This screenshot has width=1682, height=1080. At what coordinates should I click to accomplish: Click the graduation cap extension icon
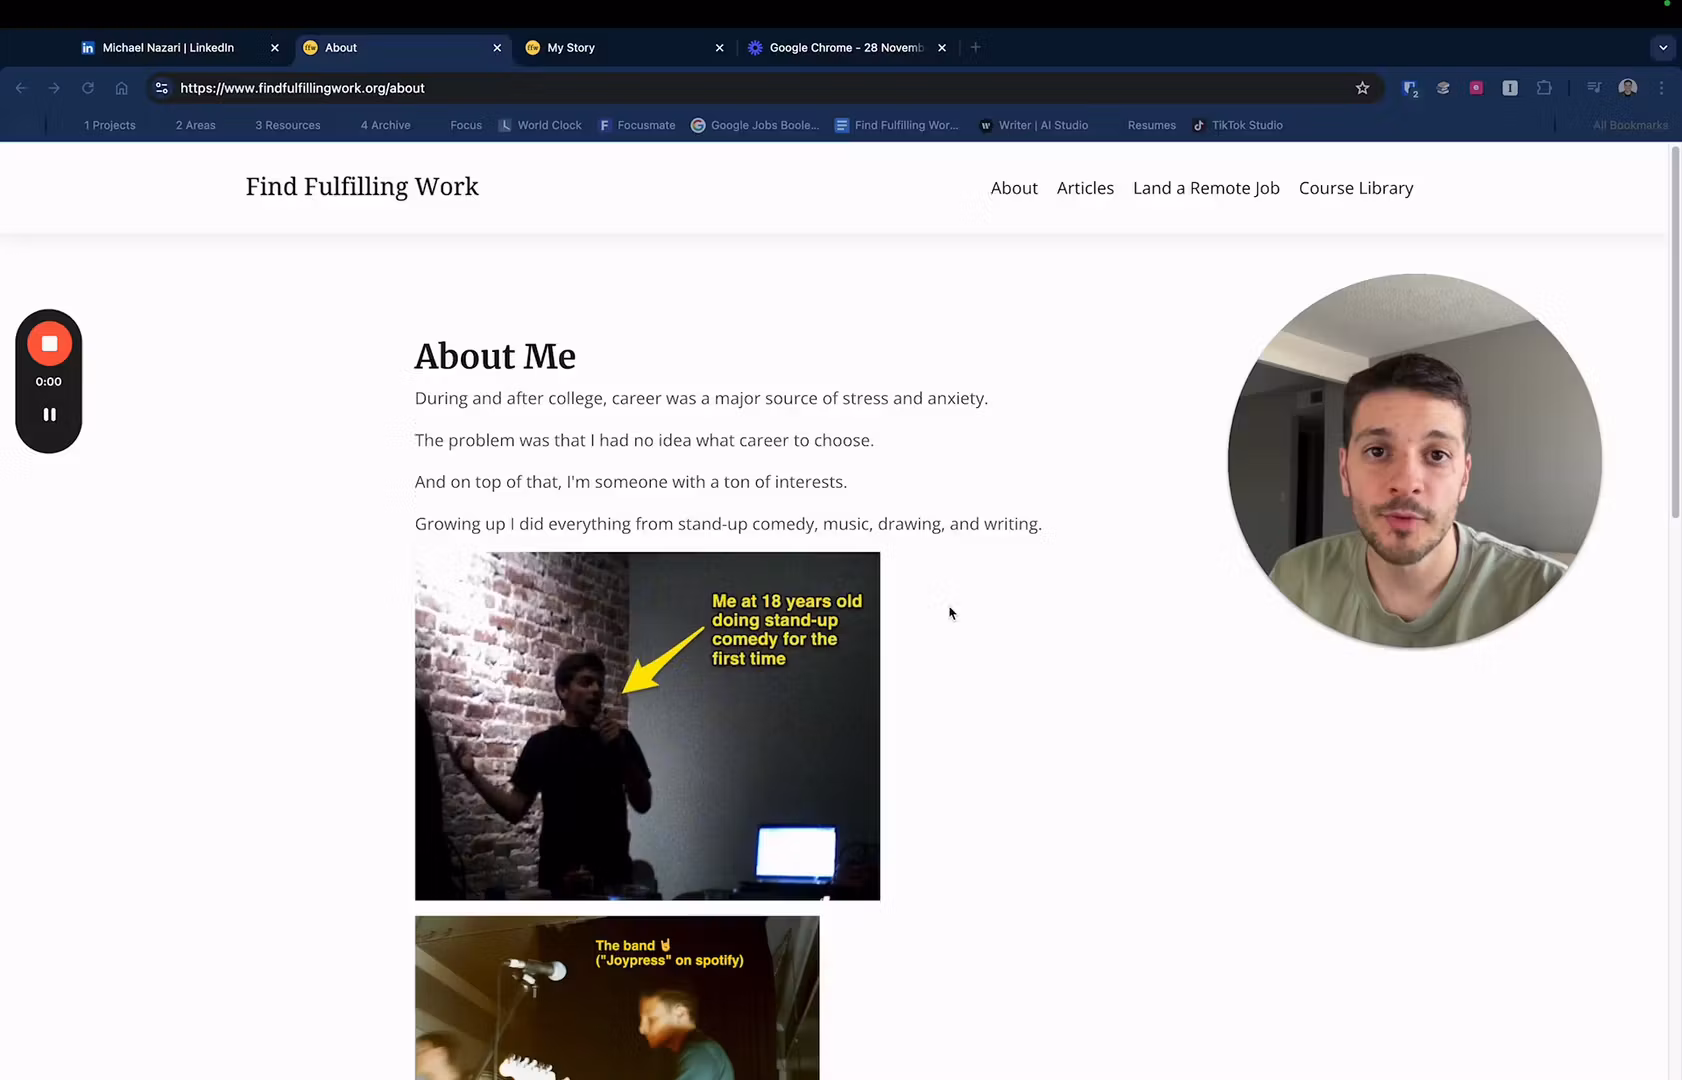[1443, 88]
